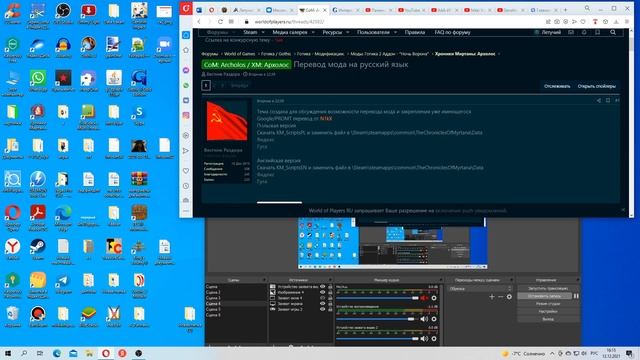640x360 pixels.
Task: Mute the third audio mixer channel
Action: pyautogui.click(x=424, y=339)
